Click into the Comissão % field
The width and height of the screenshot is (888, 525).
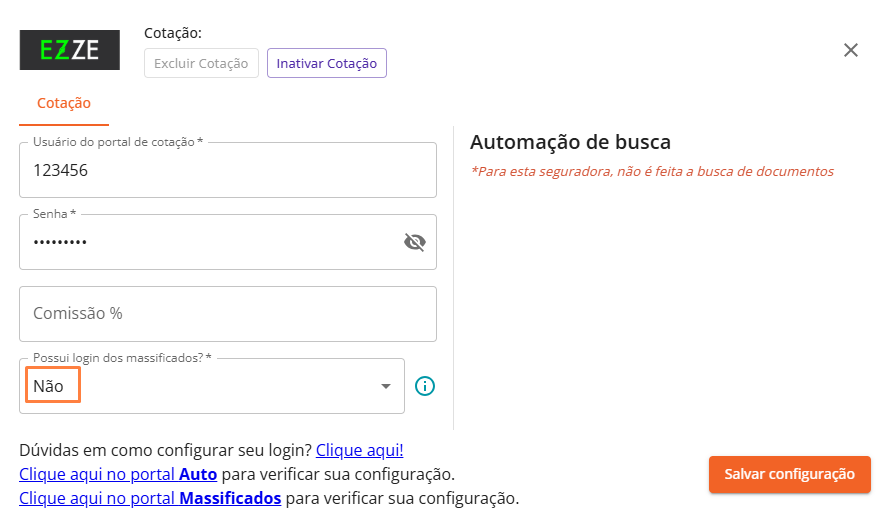point(227,314)
